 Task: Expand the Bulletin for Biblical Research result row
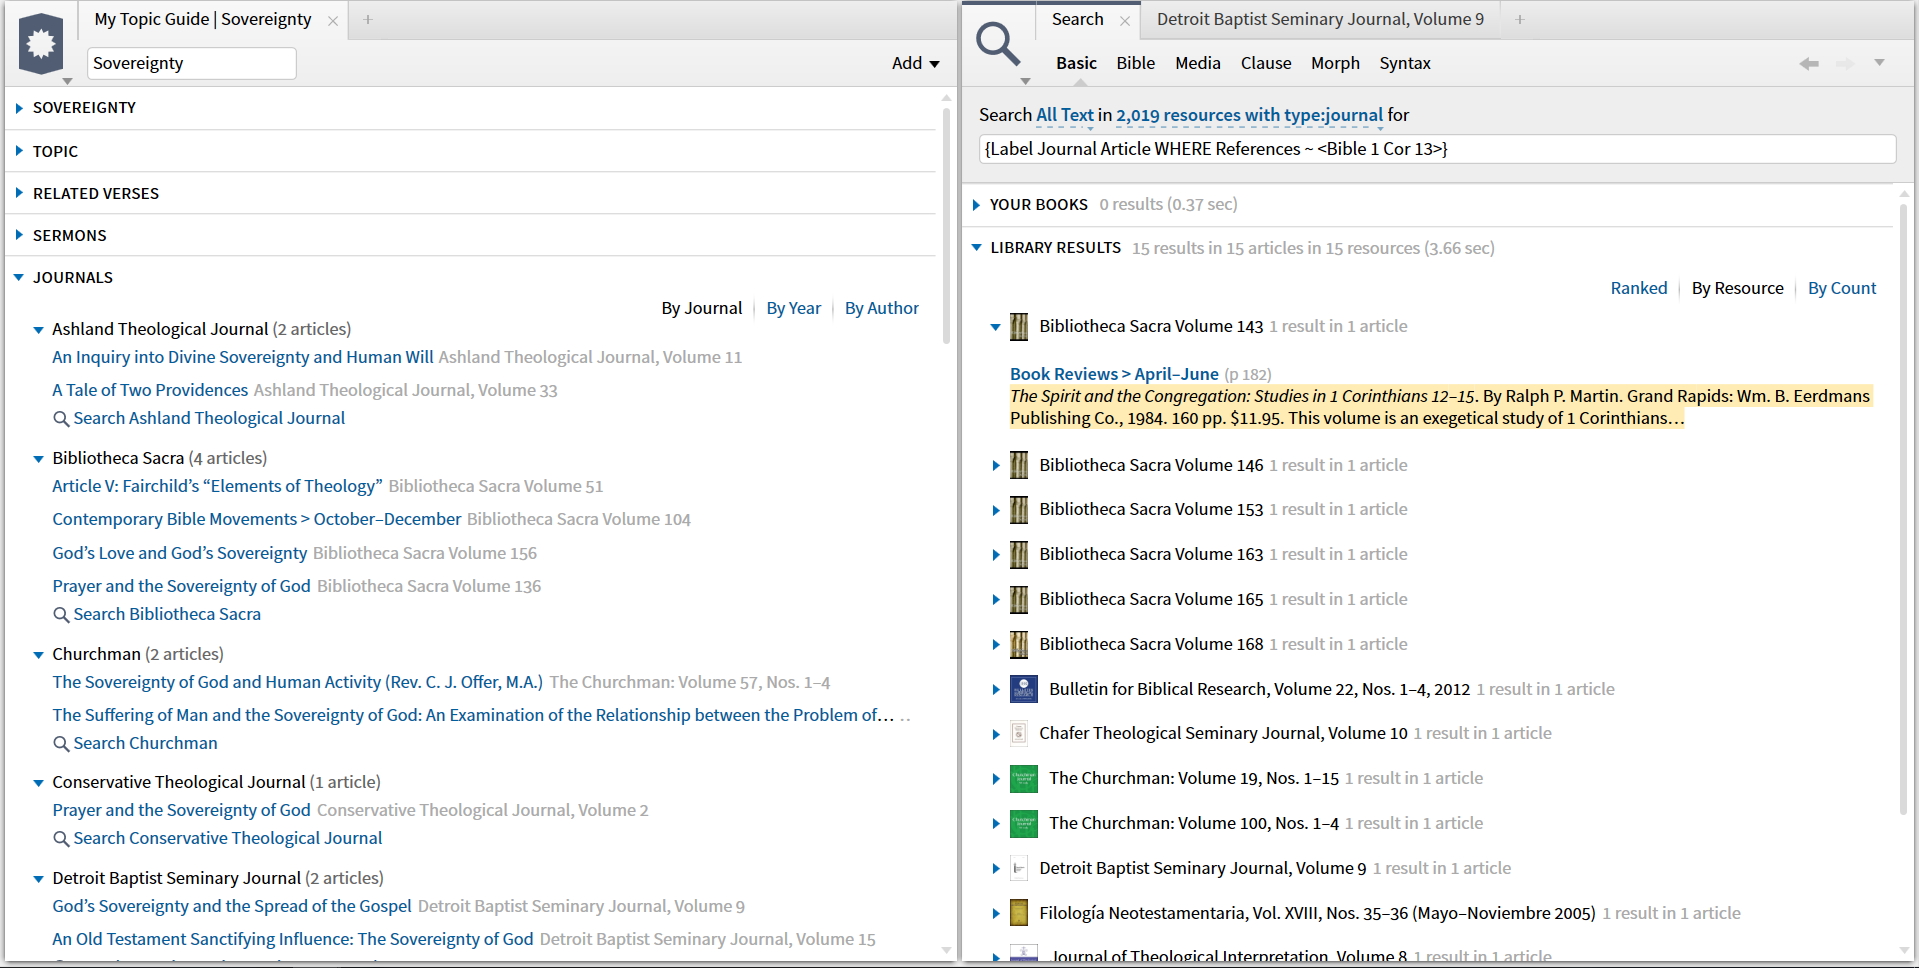996,689
